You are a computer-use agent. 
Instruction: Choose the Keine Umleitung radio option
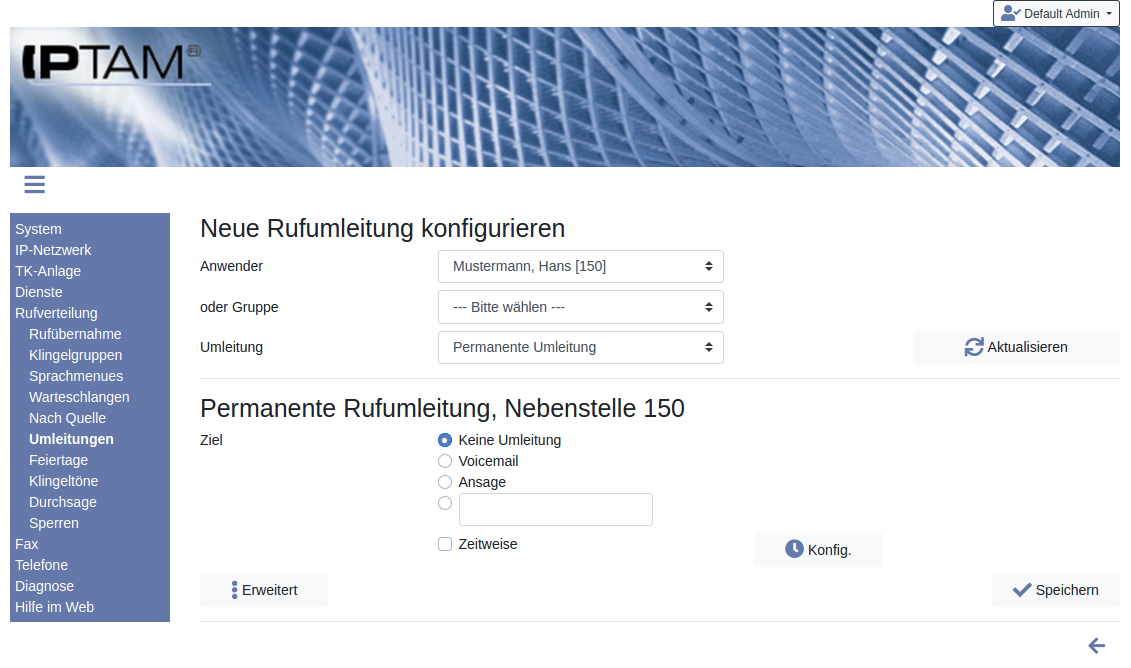[445, 440]
